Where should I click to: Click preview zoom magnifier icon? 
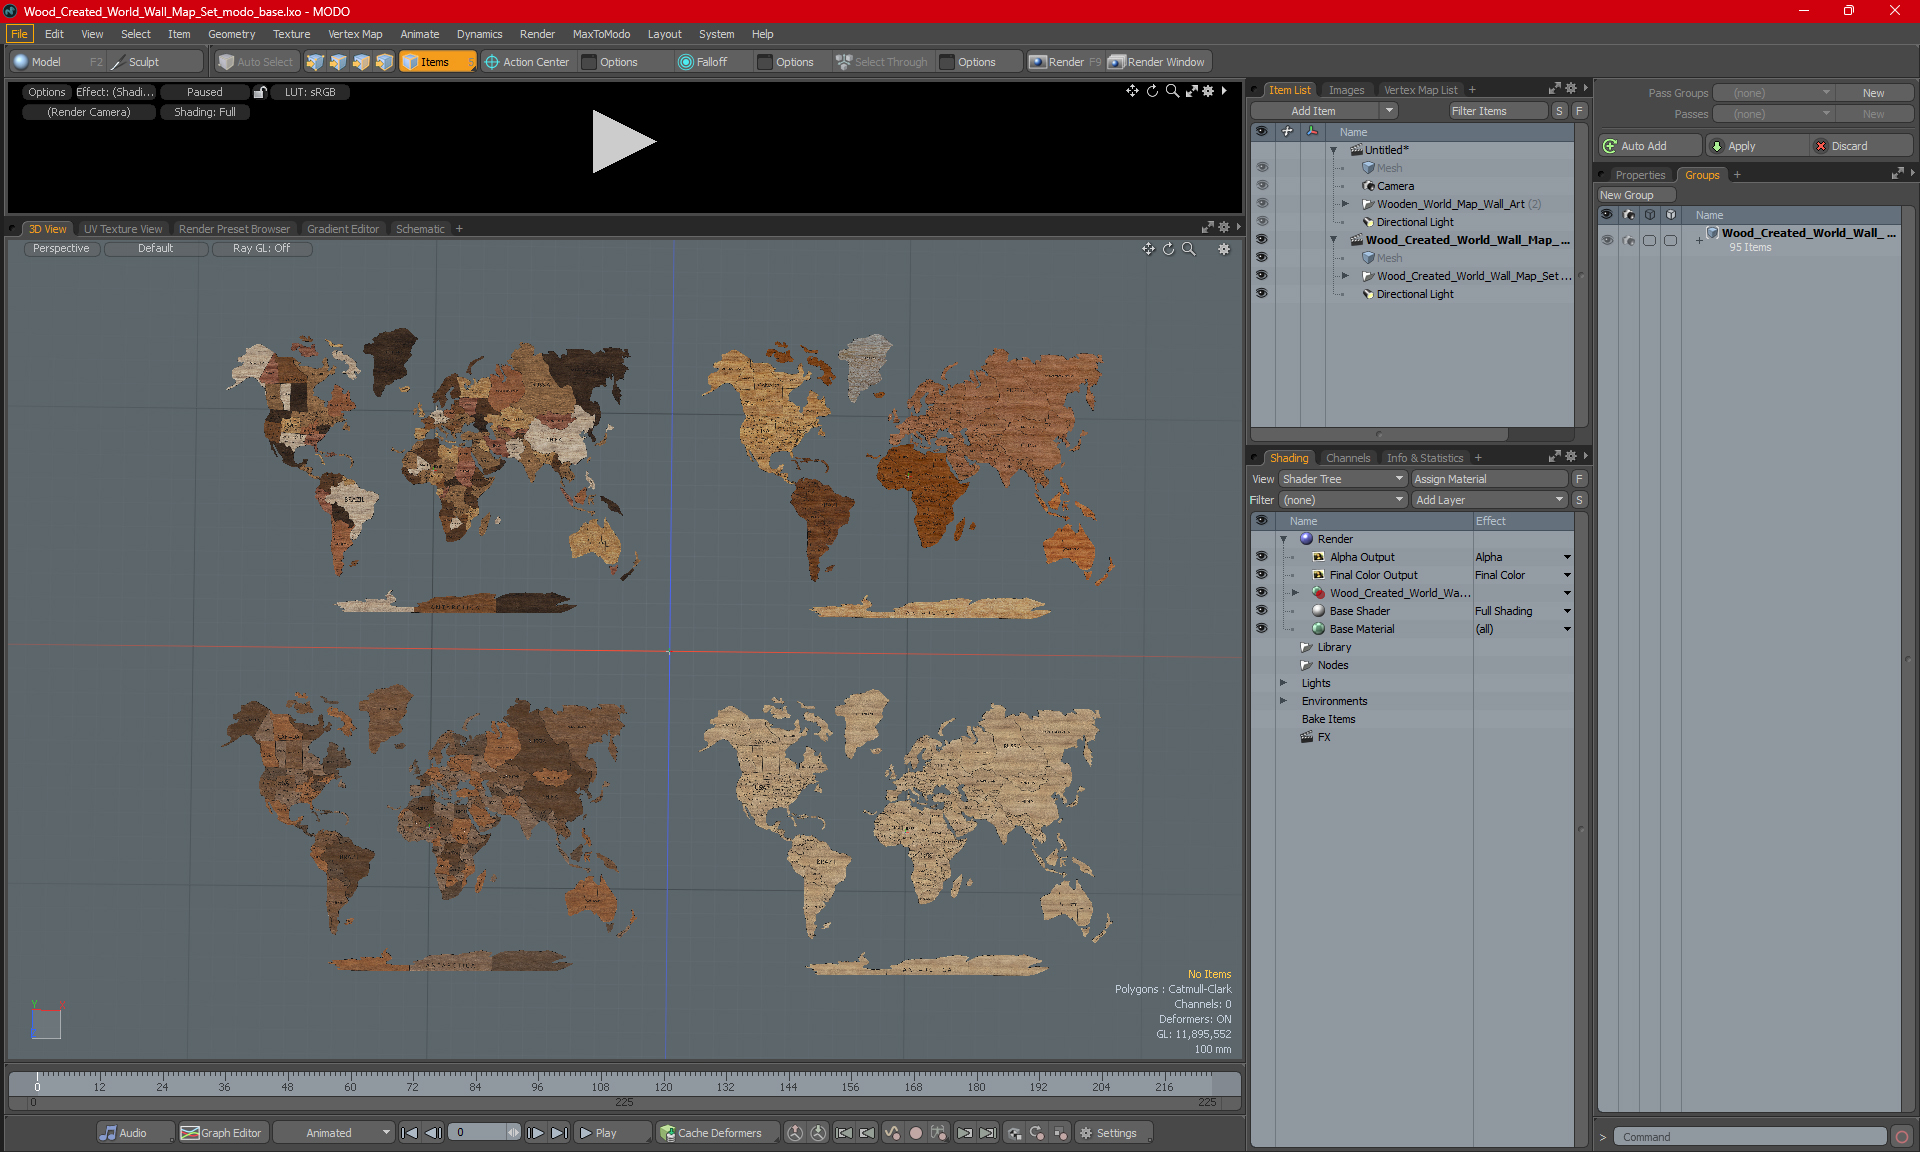(x=1172, y=91)
